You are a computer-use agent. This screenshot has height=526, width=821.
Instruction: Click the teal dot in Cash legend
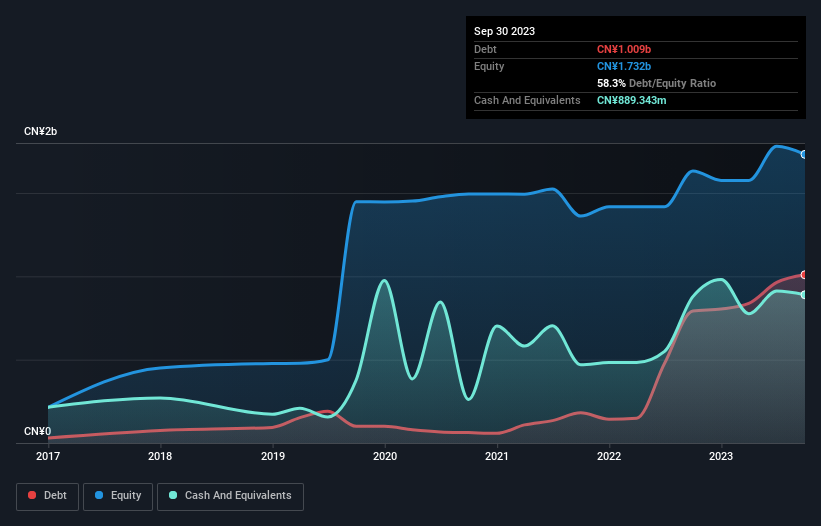[x=173, y=496]
